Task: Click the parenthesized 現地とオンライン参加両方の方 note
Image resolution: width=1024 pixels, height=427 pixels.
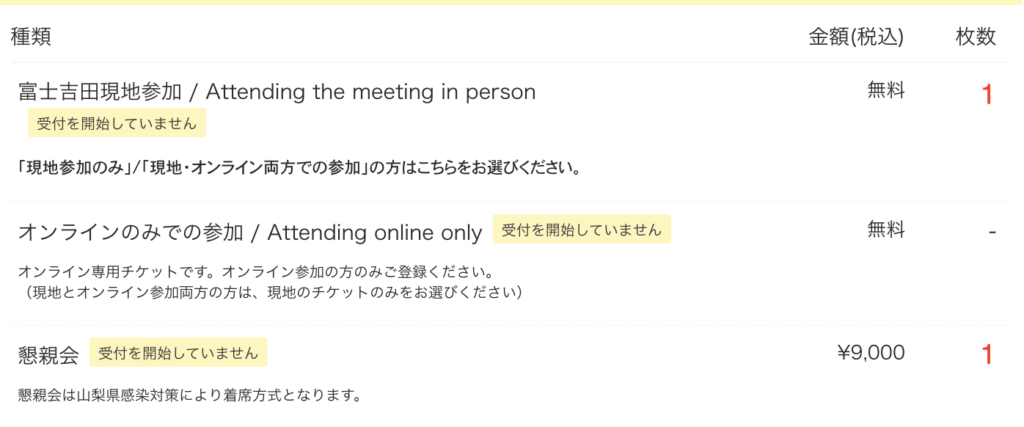Action: pos(271,293)
